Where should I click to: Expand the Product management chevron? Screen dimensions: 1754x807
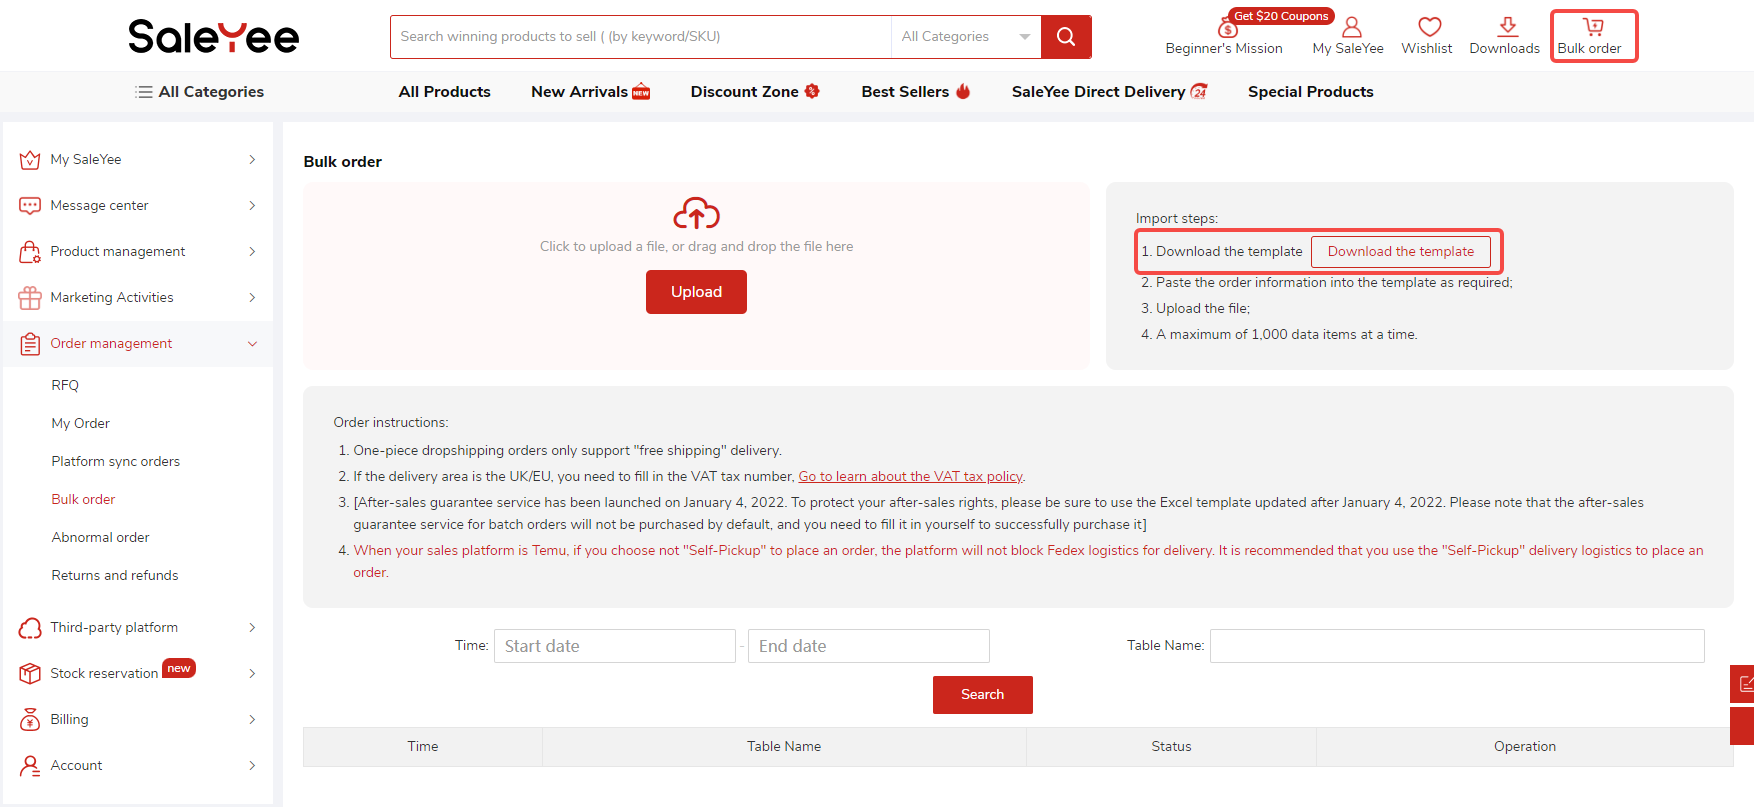252,252
